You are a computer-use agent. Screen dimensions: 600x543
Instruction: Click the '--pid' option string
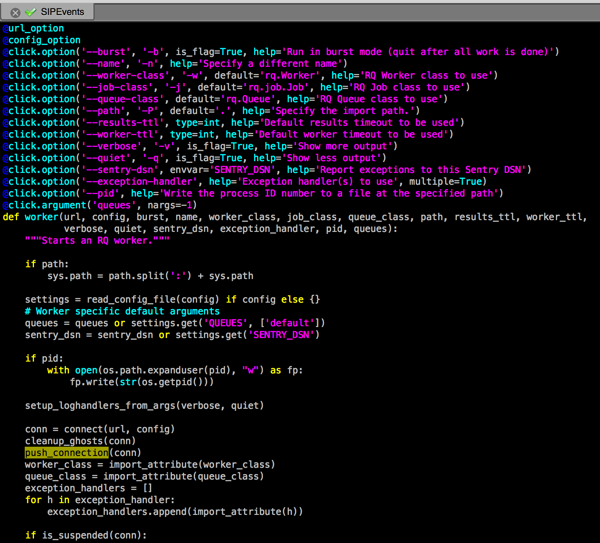(100, 194)
